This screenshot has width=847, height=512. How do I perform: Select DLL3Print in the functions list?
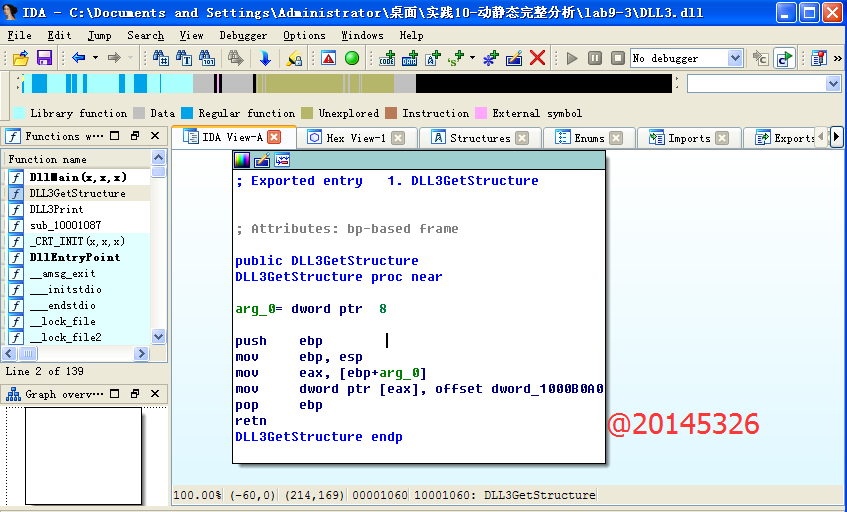click(x=56, y=210)
